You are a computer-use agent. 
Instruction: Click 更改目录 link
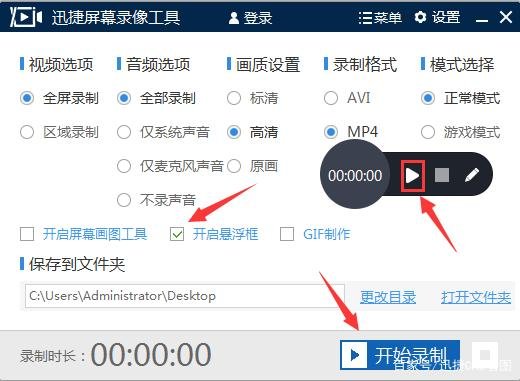pos(388,297)
